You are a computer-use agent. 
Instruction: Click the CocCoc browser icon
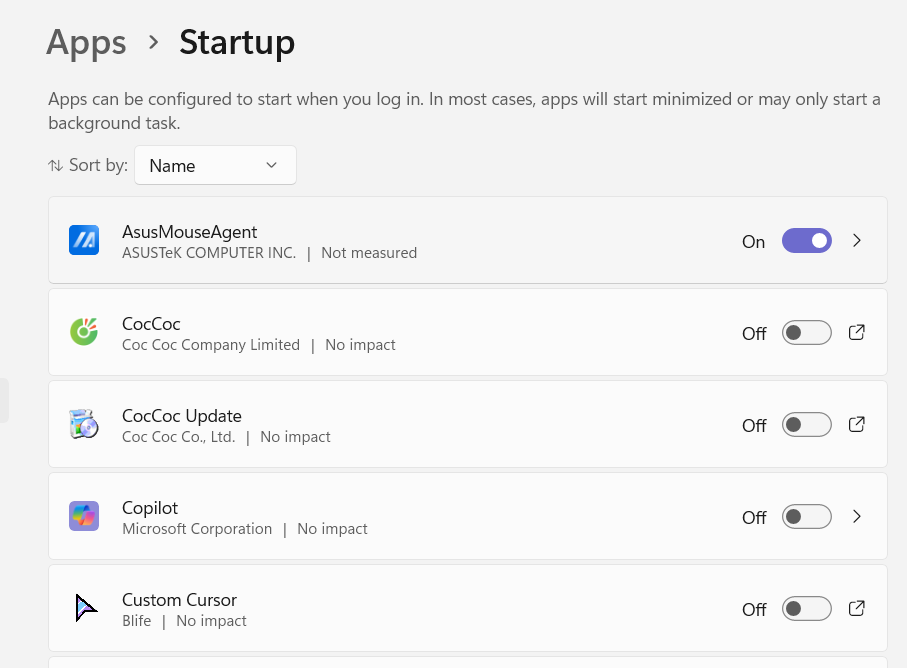pyautogui.click(x=84, y=332)
